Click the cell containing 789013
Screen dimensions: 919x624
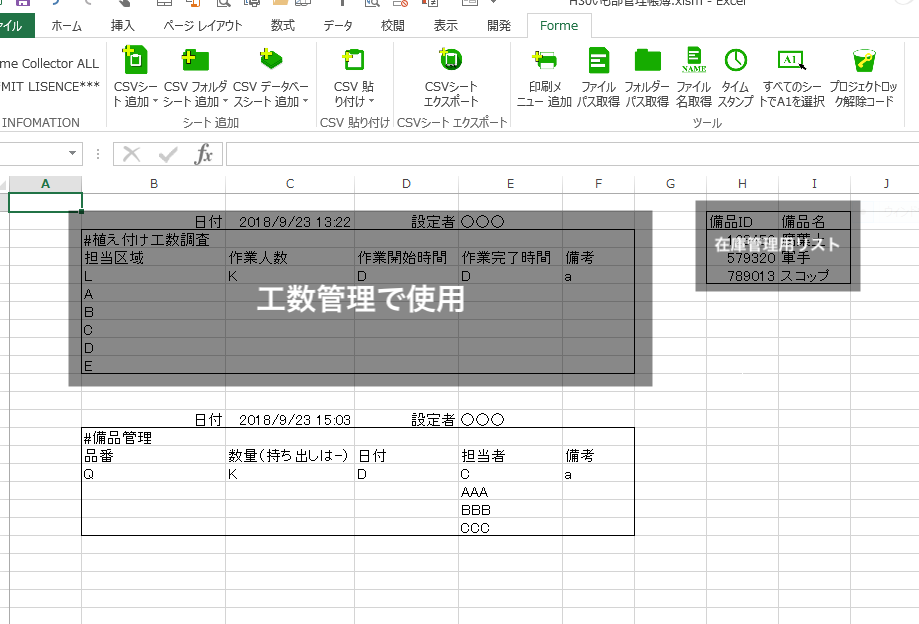click(x=742, y=275)
